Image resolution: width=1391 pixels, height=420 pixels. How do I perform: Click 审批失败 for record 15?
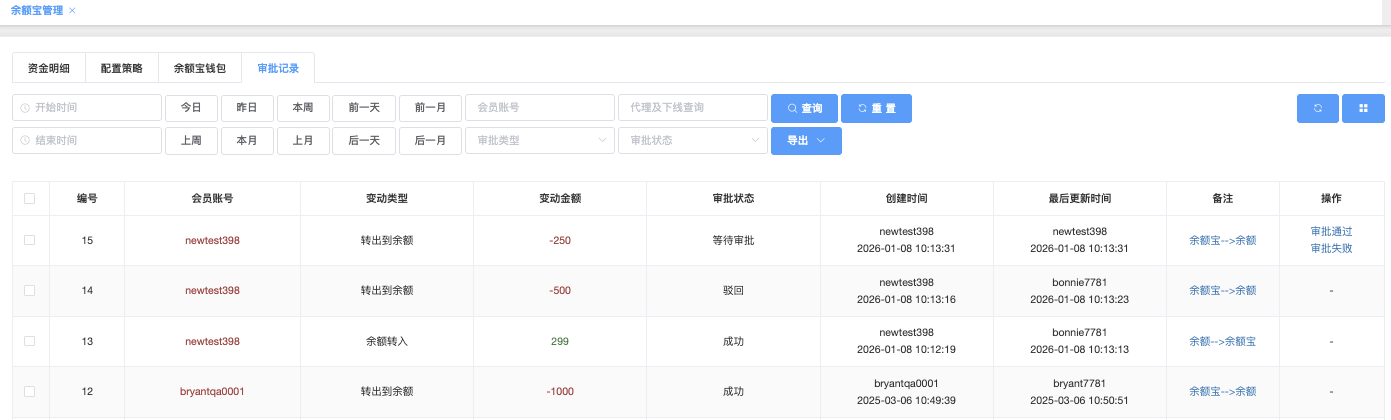tap(1331, 248)
